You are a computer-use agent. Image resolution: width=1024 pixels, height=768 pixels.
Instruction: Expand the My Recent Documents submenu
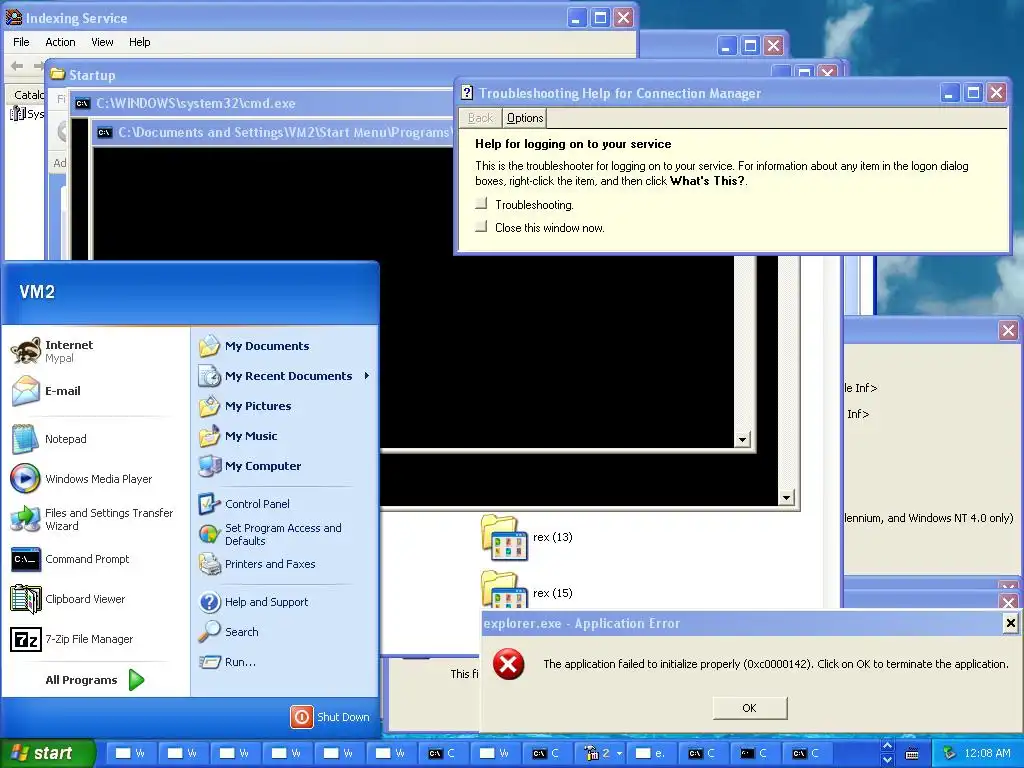coord(285,376)
